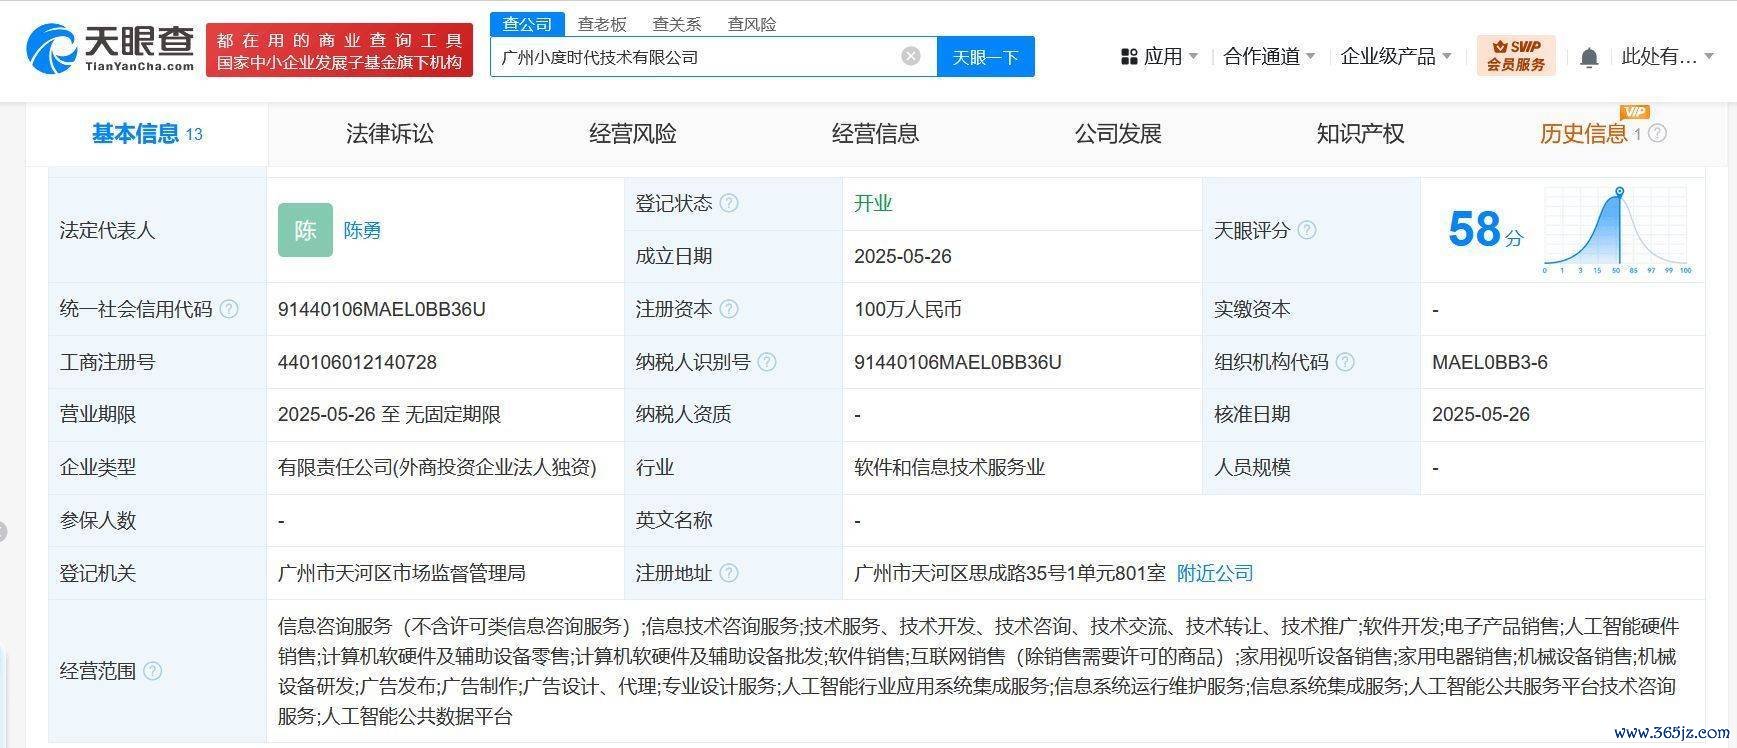1737x748 pixels.
Task: Click the help icon beside 经营范围
Action: click(153, 671)
